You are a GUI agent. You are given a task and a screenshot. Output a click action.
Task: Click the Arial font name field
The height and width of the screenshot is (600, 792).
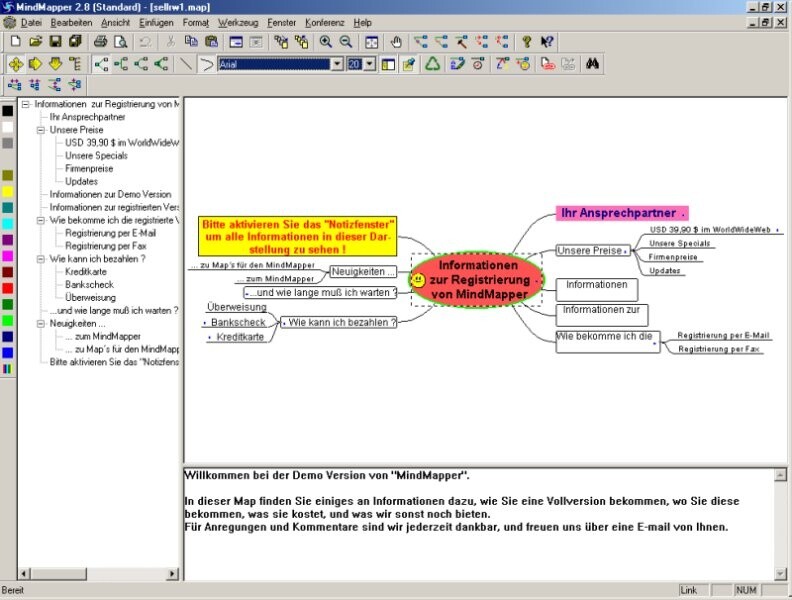coord(274,64)
